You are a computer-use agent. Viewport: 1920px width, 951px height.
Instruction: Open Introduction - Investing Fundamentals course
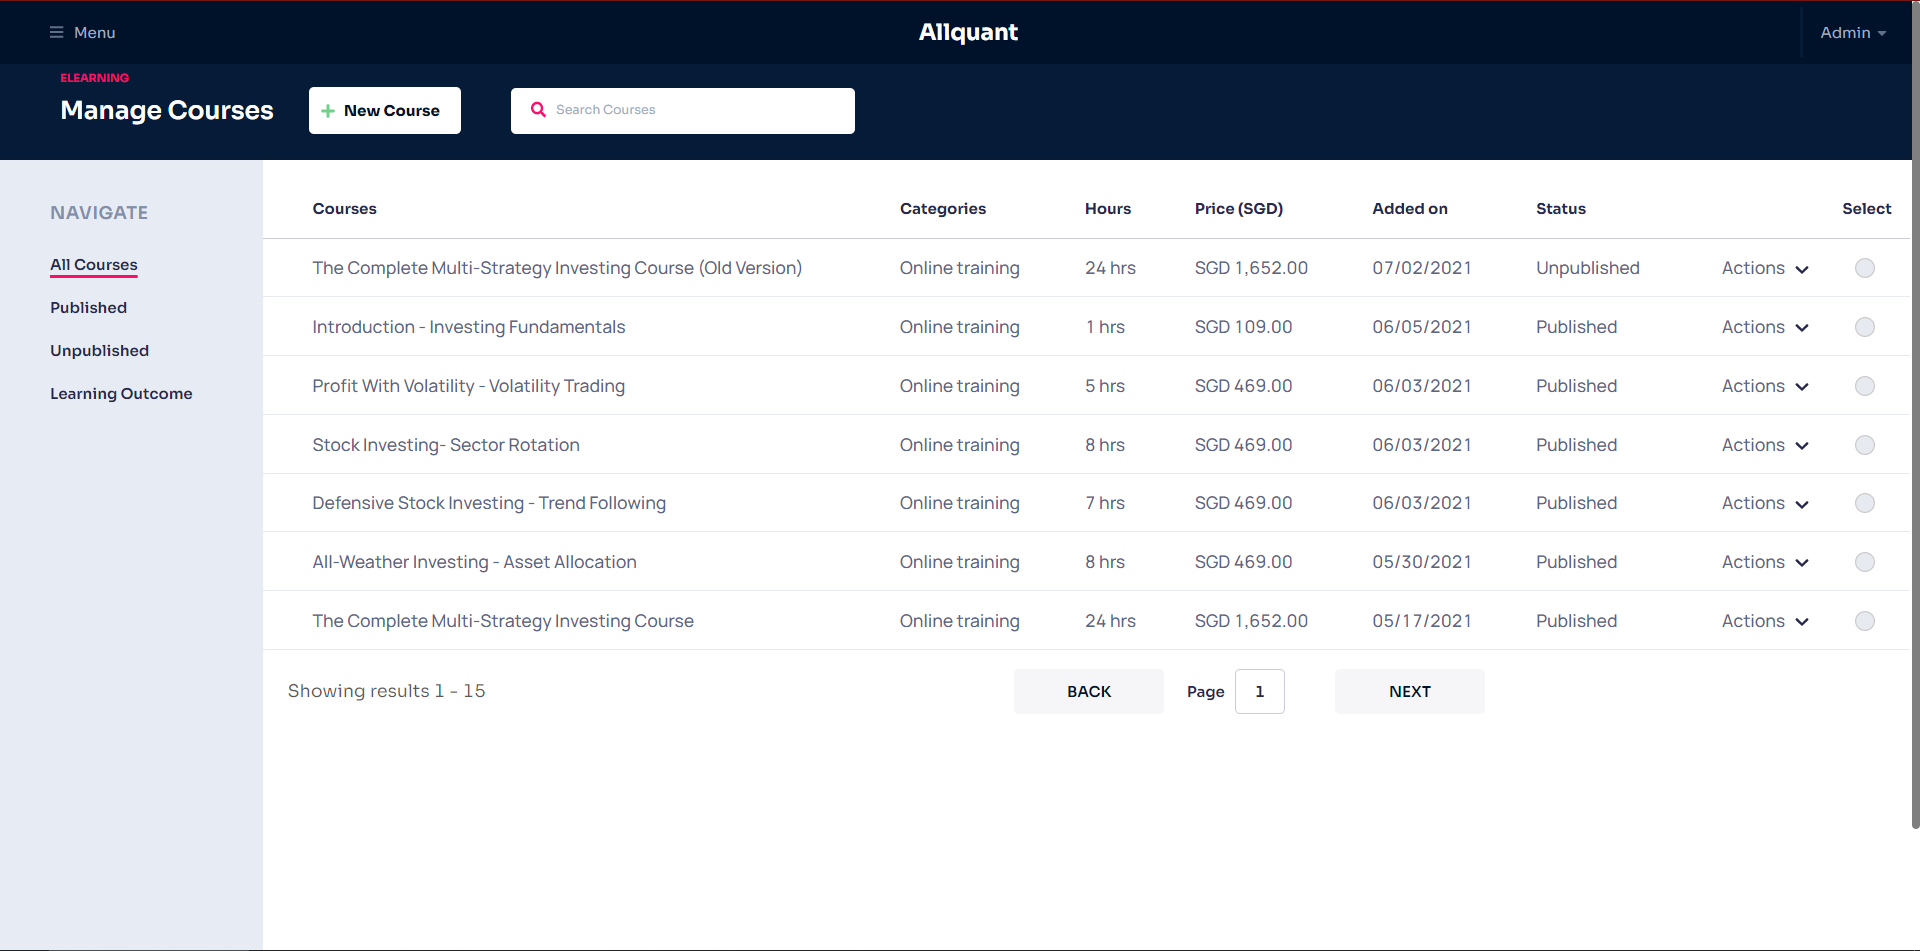click(x=468, y=327)
